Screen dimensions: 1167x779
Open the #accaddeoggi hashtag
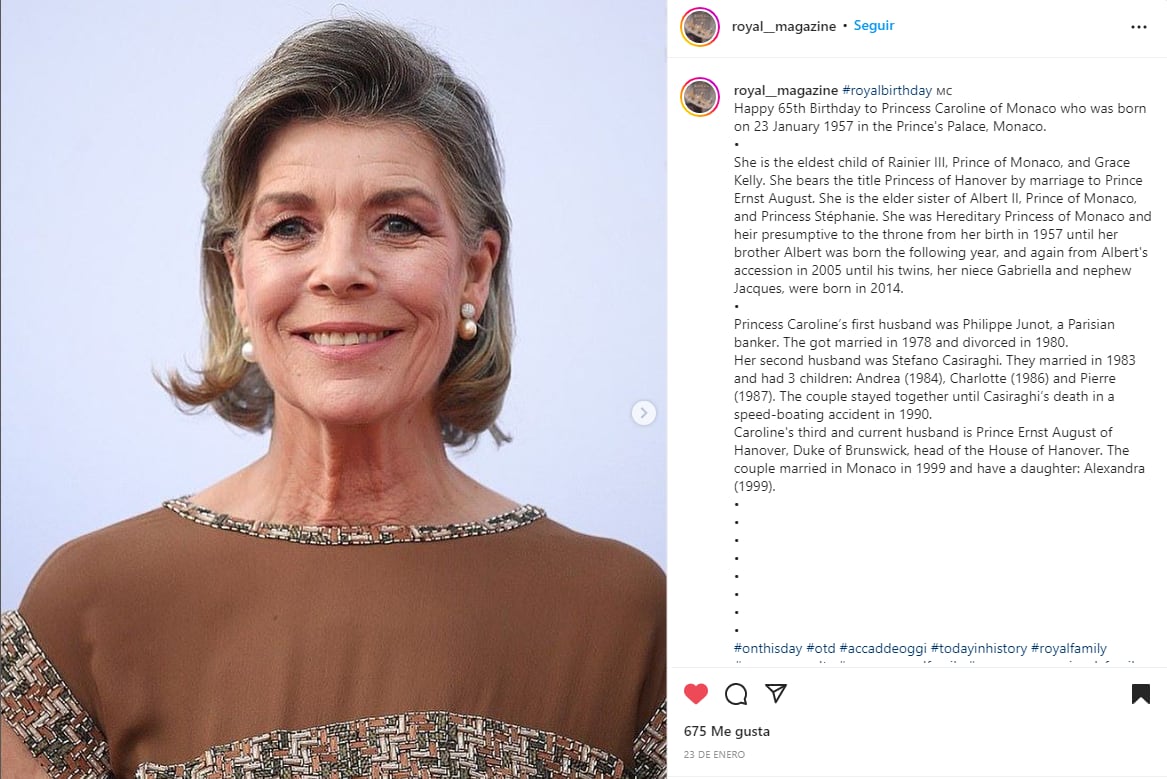coord(883,648)
